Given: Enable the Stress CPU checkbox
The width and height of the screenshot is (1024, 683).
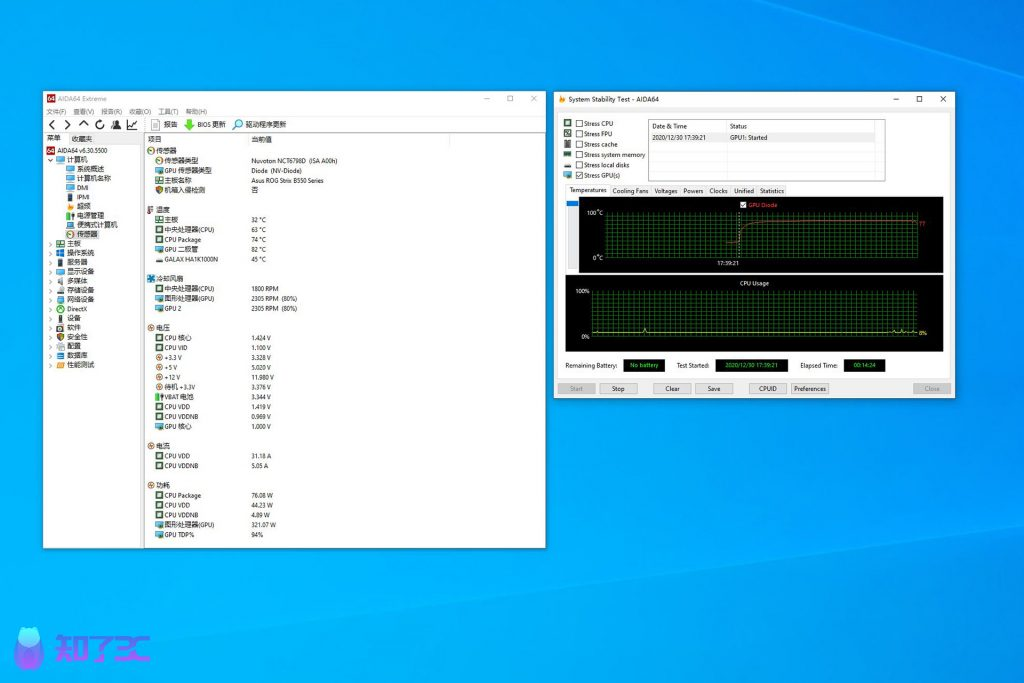Looking at the screenshot, I should [579, 123].
